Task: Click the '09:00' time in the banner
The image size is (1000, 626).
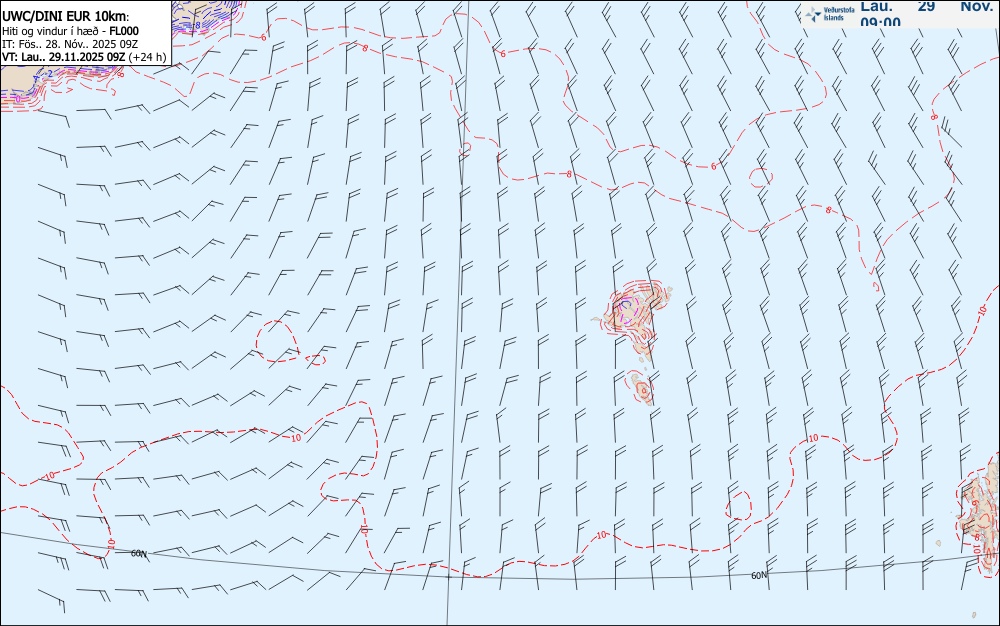Action: pyautogui.click(x=880, y=22)
